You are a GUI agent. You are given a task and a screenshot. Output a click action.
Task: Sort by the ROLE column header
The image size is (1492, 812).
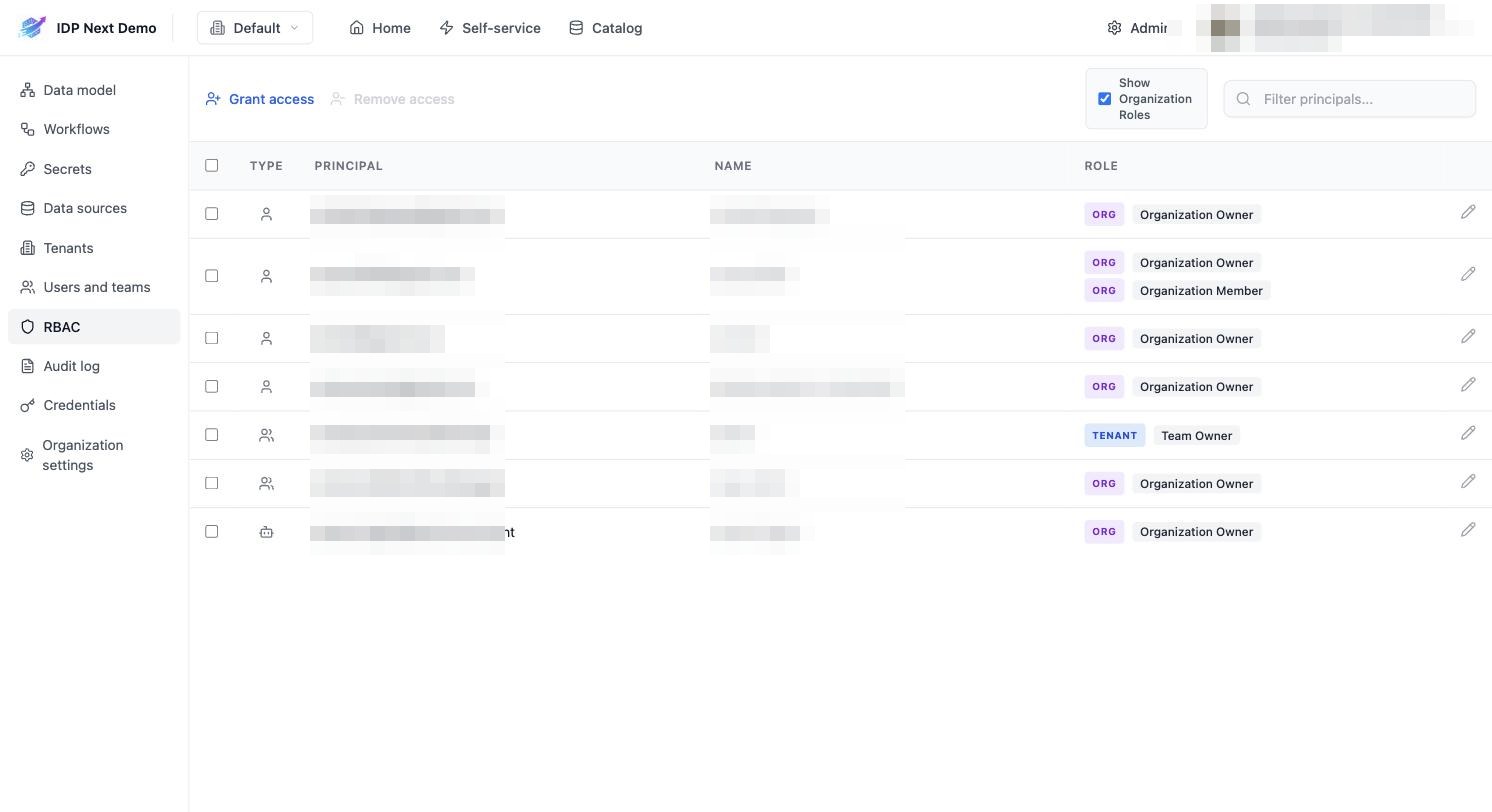tap(1101, 166)
